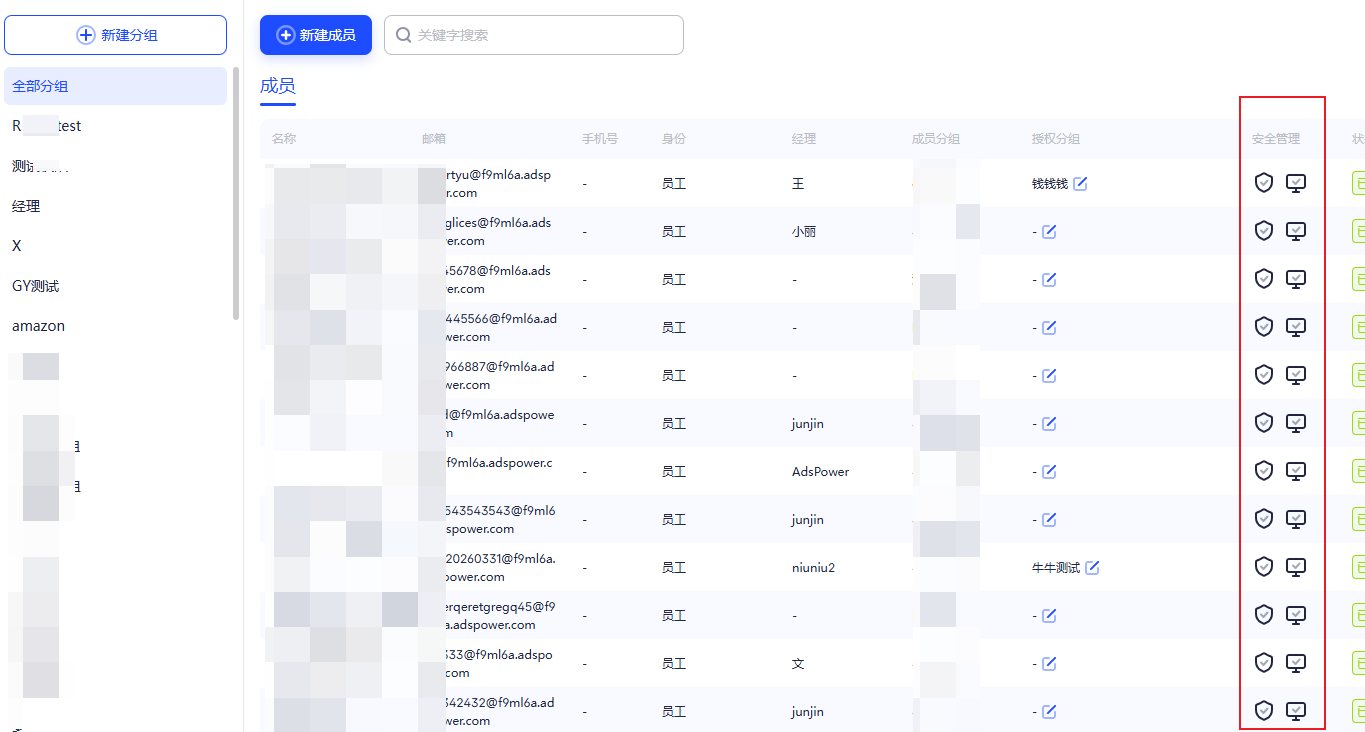This screenshot has height=732, width=1365.
Task: Edit authorized group 钱钱钱 via pencil icon
Action: point(1080,183)
